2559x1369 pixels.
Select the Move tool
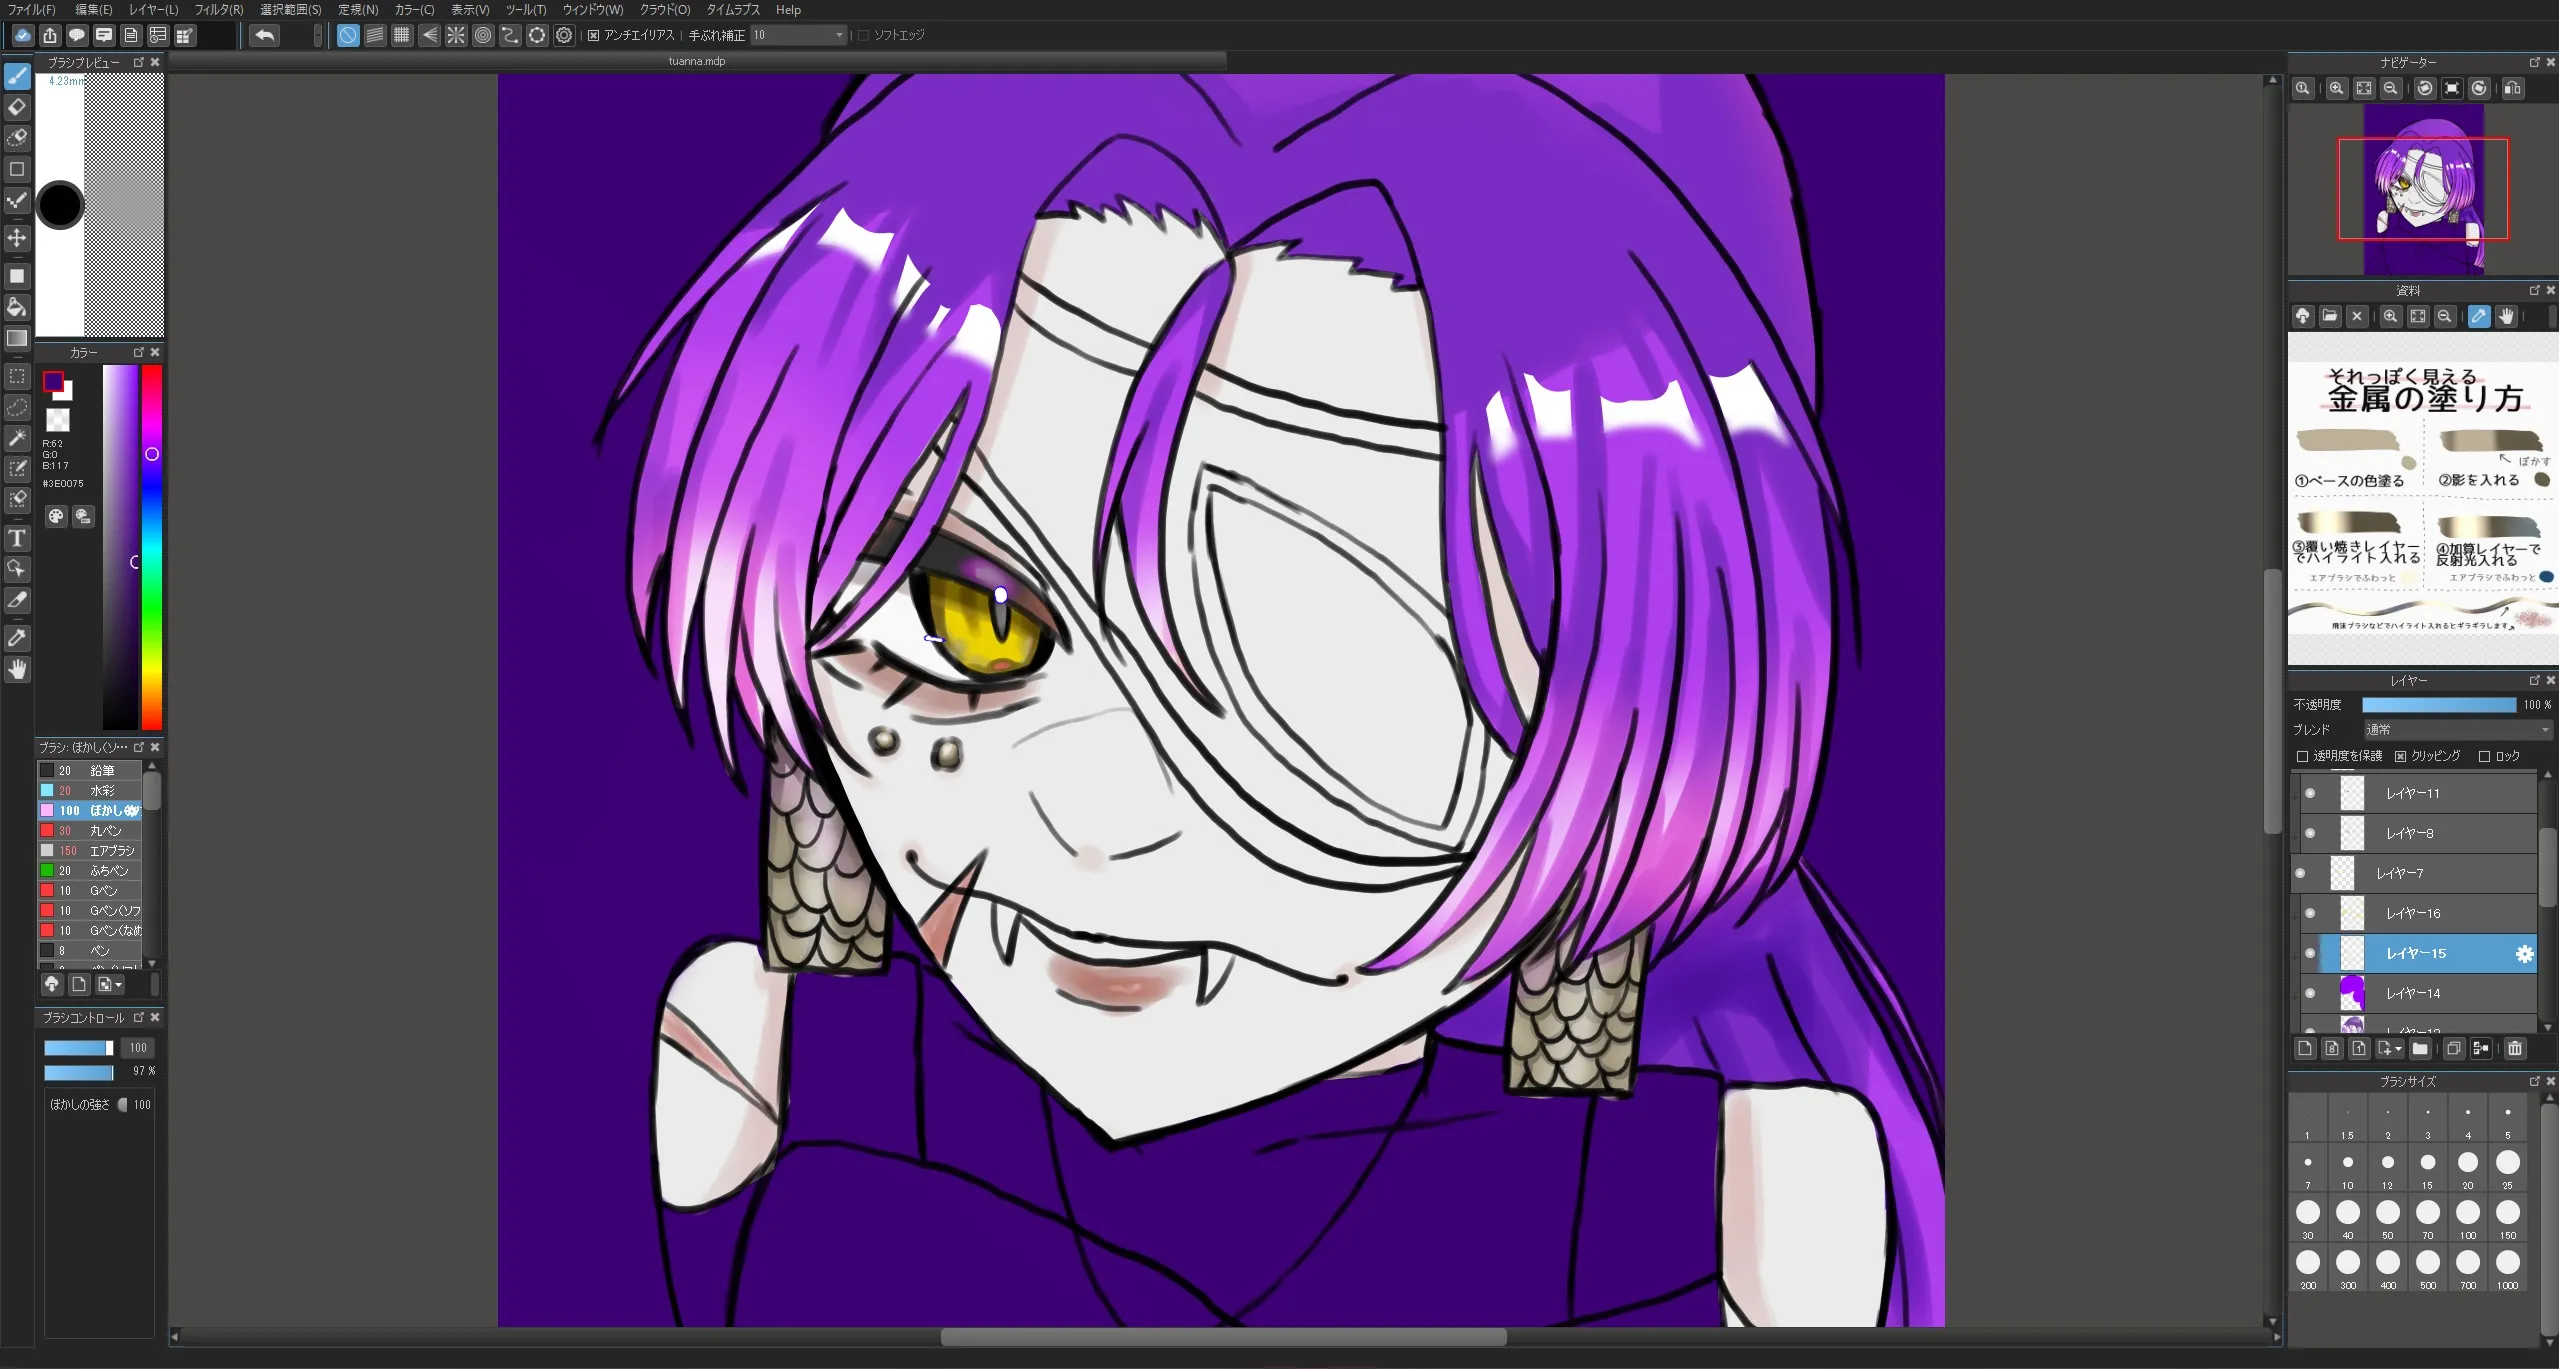pyautogui.click(x=17, y=238)
